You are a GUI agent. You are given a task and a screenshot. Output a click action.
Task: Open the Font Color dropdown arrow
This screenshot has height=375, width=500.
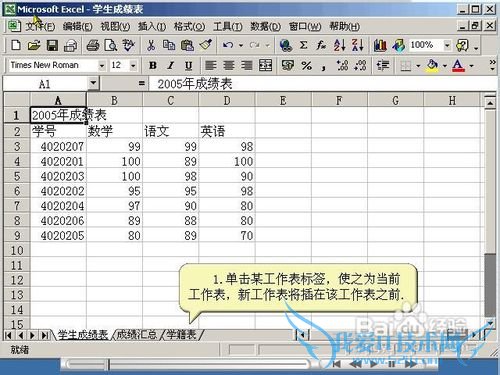coord(471,65)
